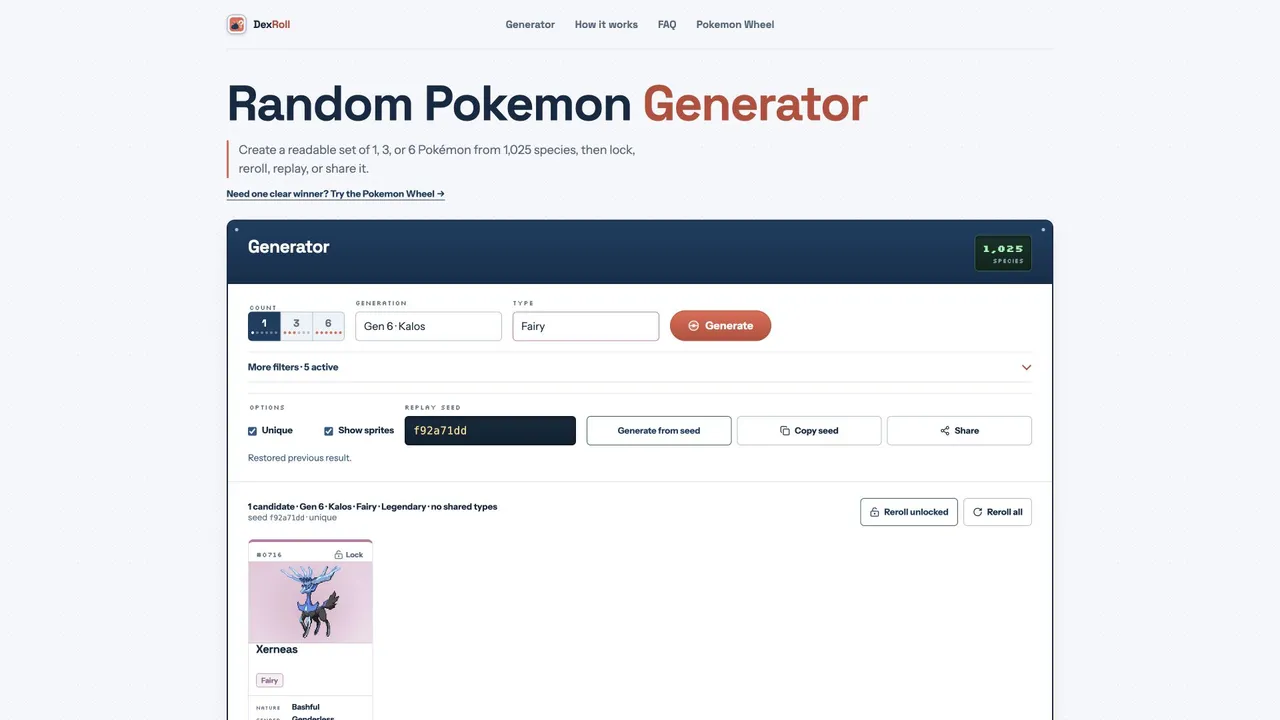
Task: Toggle the Show sprites checkbox
Action: (329, 431)
